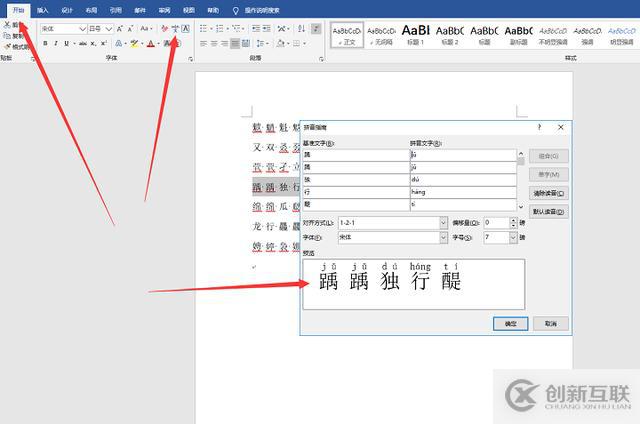Viewport: 640px width, 424px height.
Task: Decrease paragraph indent
Action: coord(256,29)
